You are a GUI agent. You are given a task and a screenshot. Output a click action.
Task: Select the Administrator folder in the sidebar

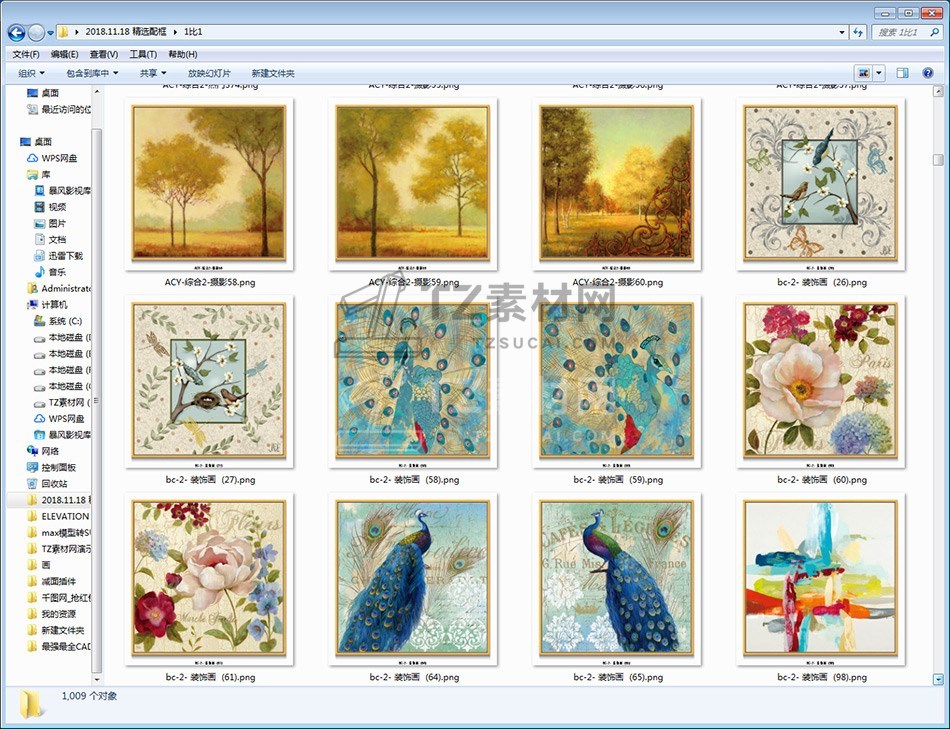coord(59,288)
